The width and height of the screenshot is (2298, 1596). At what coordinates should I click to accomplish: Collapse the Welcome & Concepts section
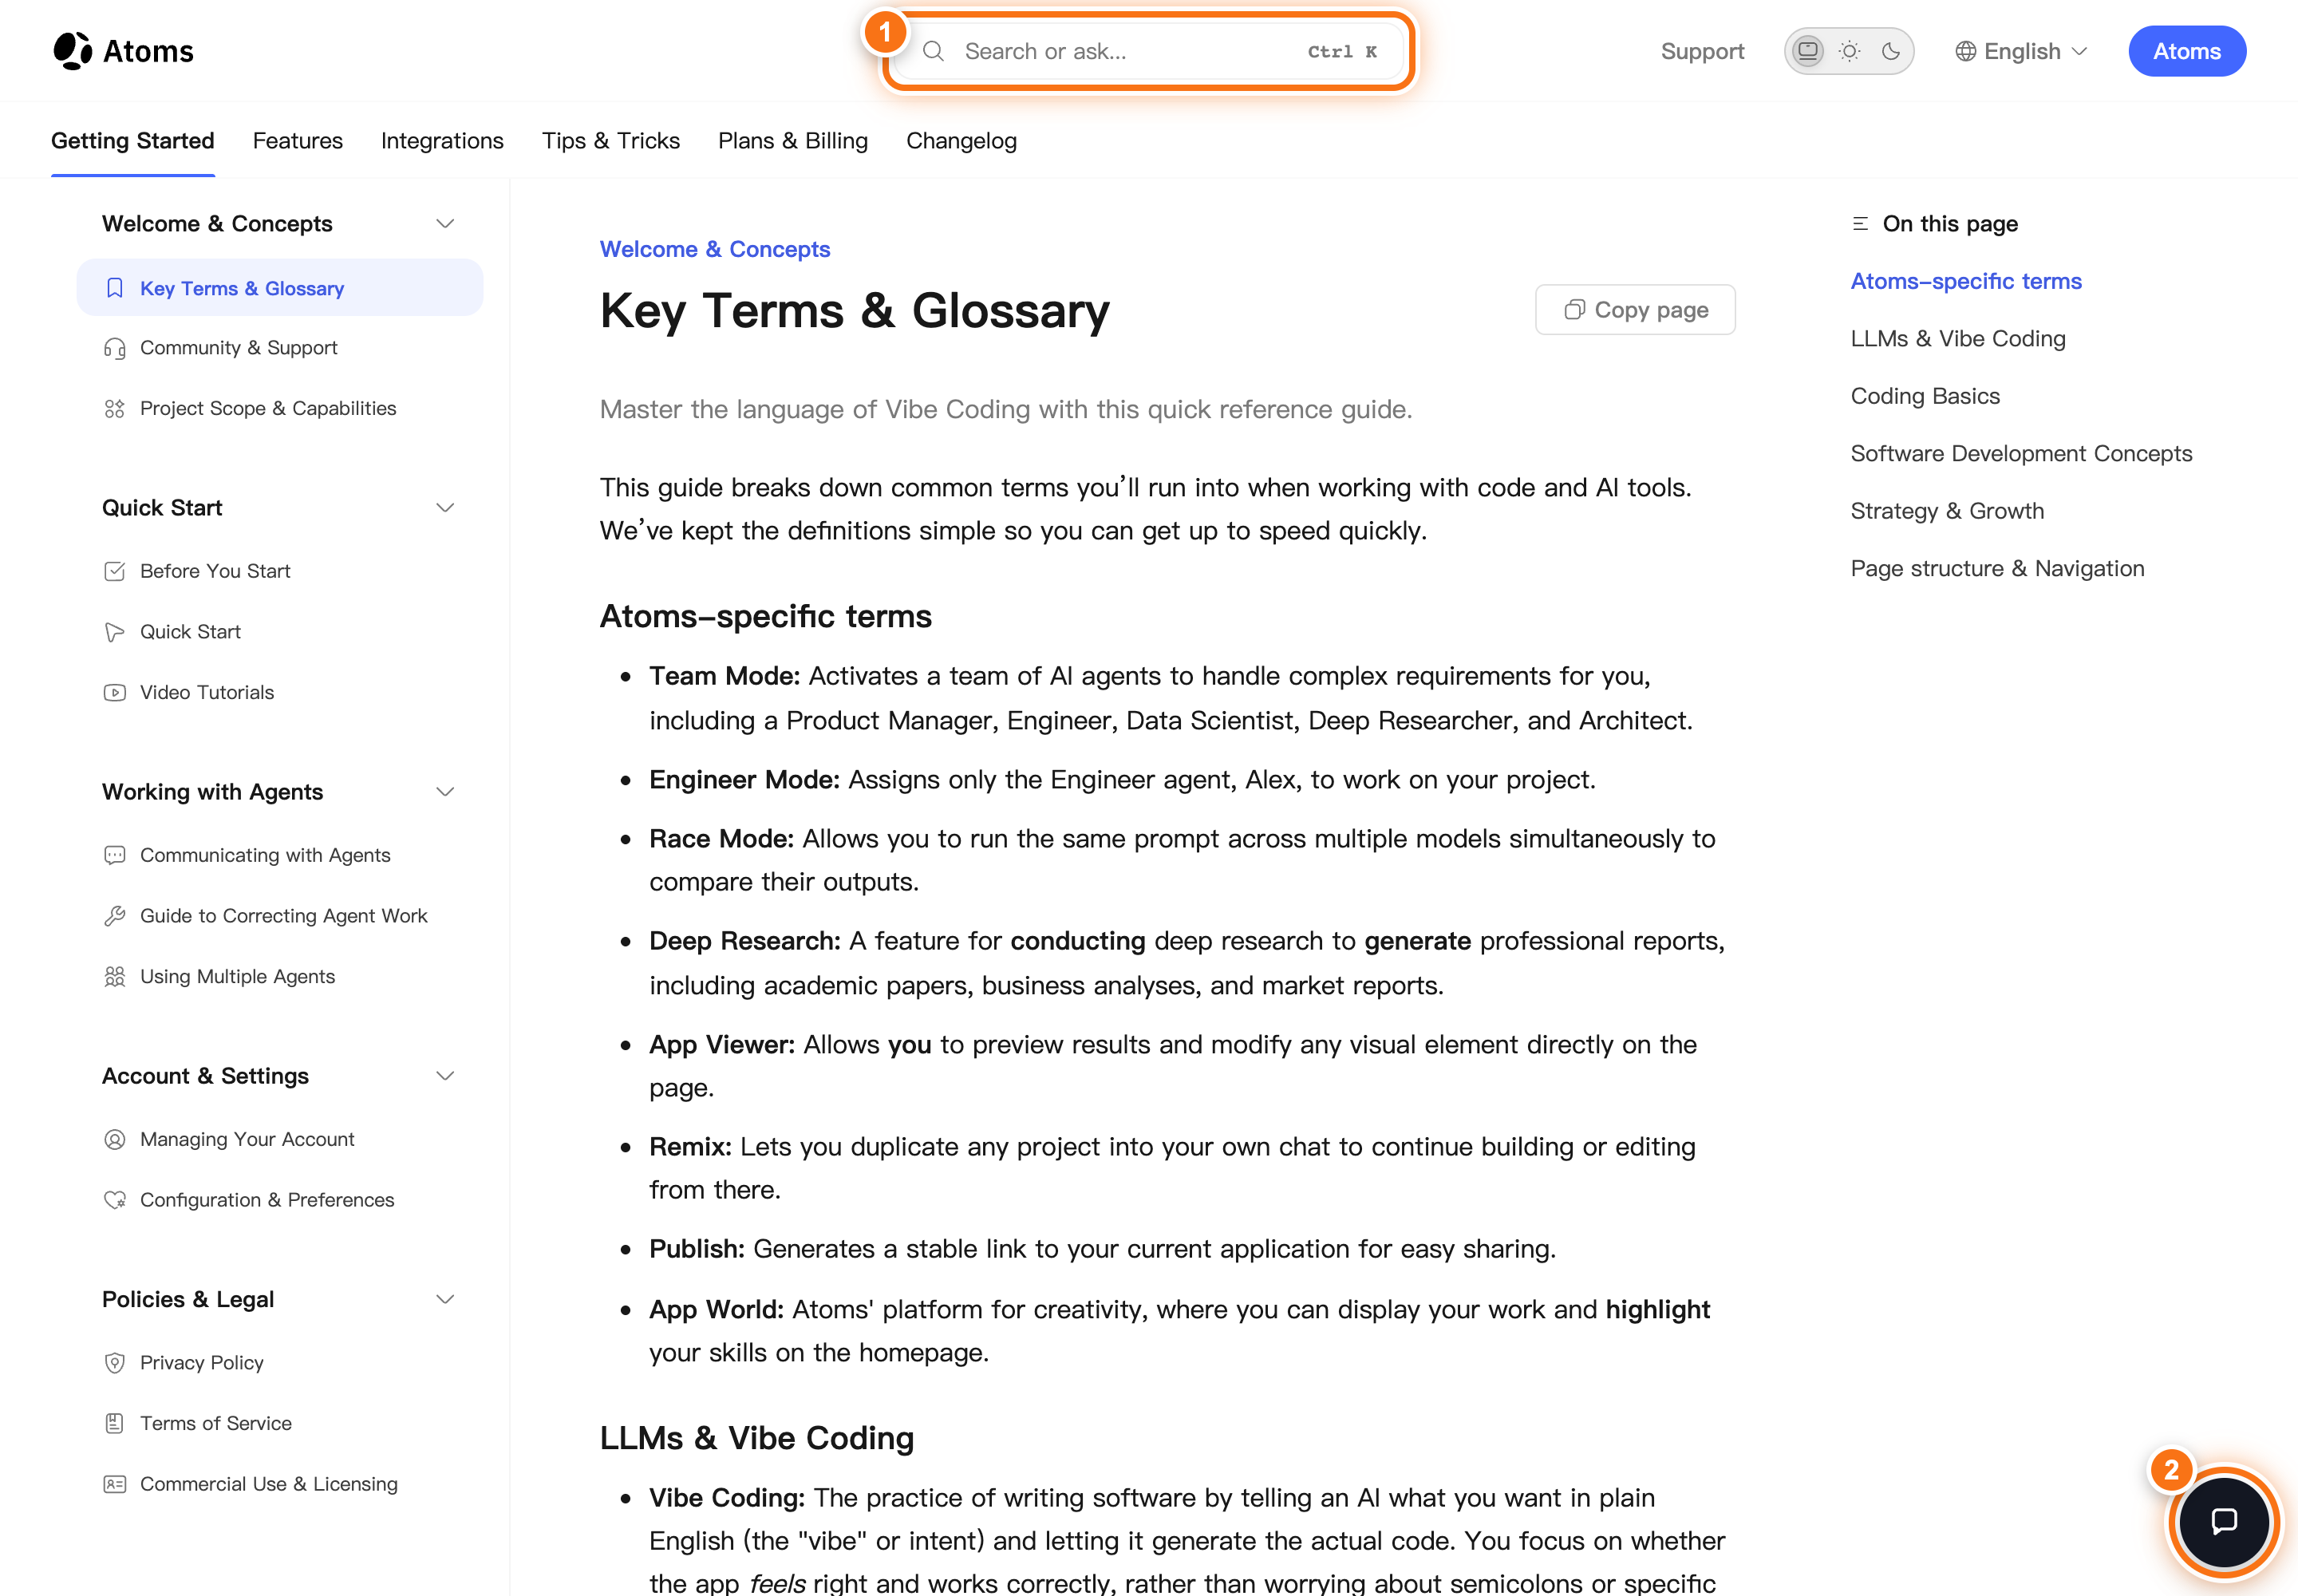click(445, 224)
